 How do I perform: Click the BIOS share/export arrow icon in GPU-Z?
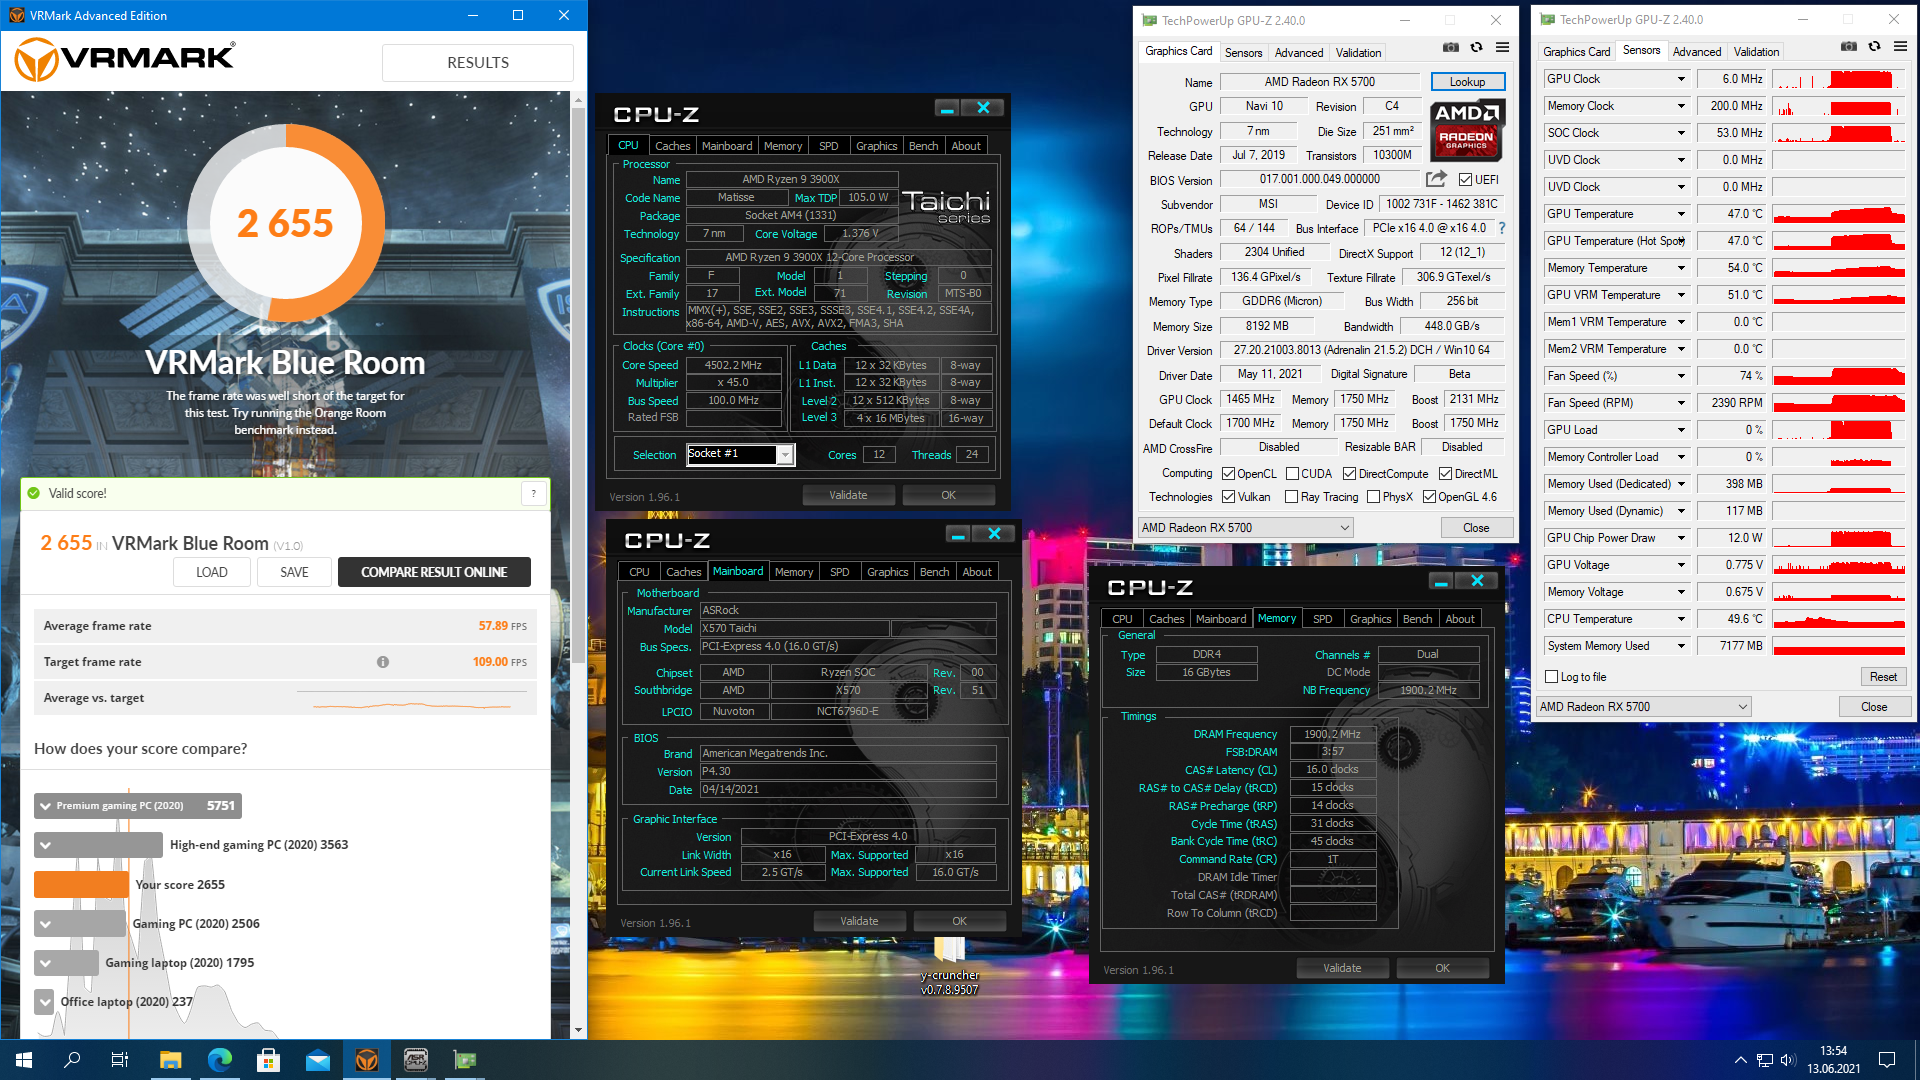point(1436,179)
